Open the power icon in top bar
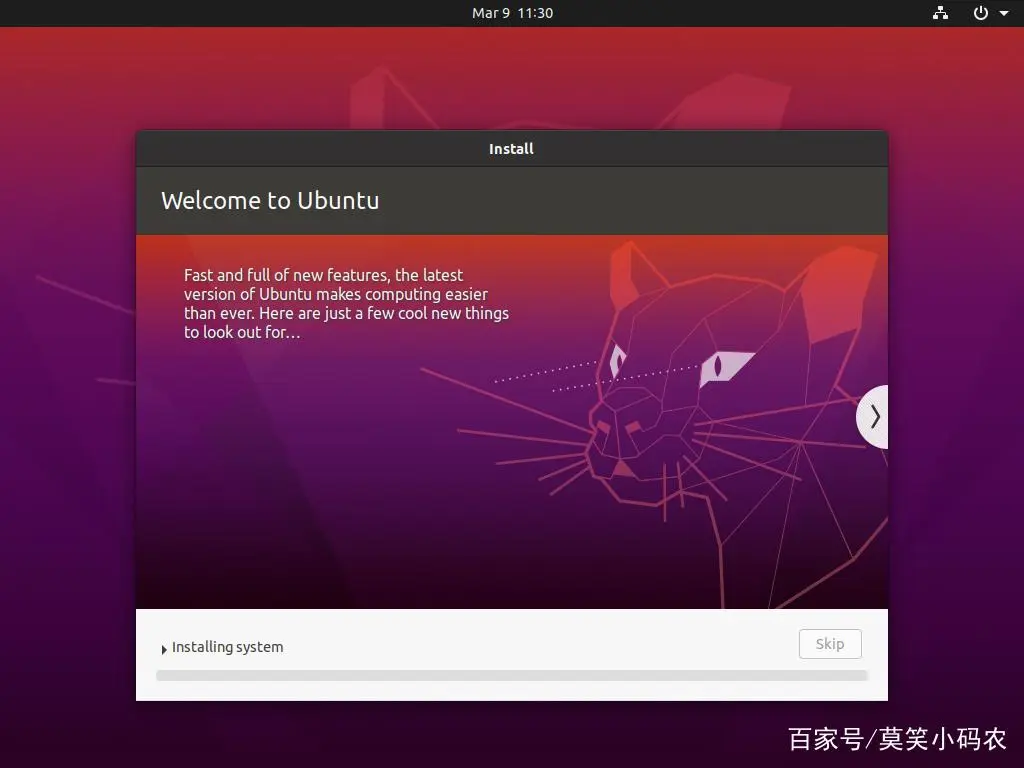The height and width of the screenshot is (768, 1024). 981,13
